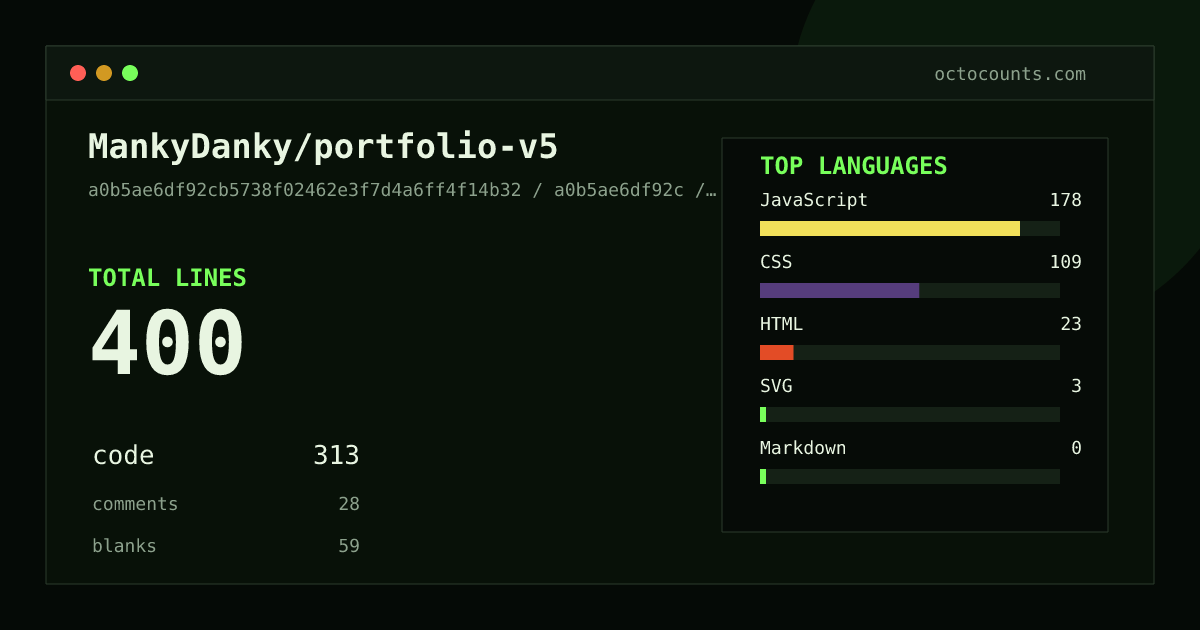
Task: Click the blanks row label
Action: [x=124, y=546]
